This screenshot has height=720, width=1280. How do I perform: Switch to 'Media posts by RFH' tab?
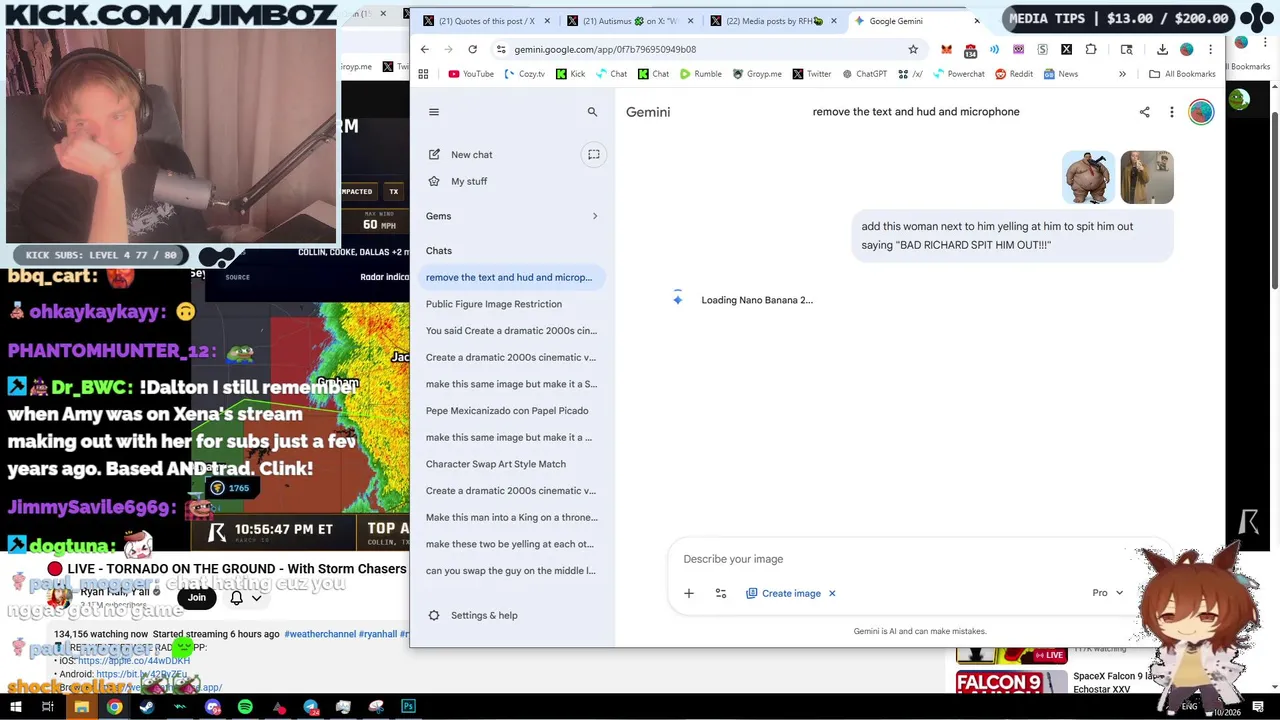(774, 21)
